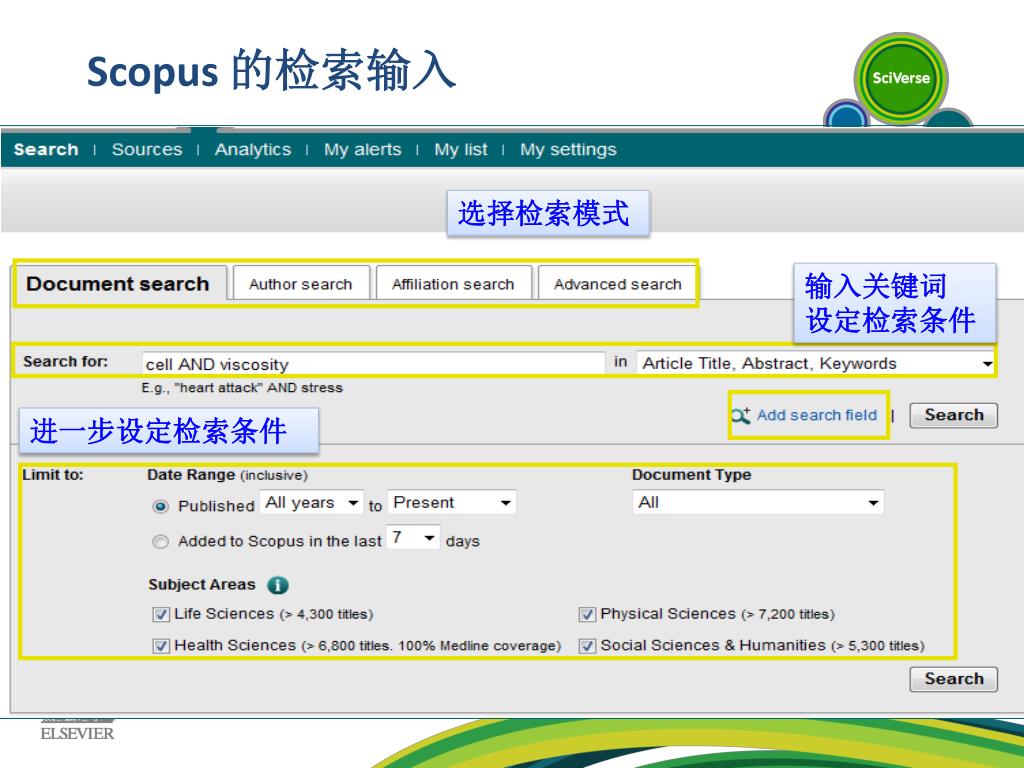Click the Document Type heading

pyautogui.click(x=692, y=475)
